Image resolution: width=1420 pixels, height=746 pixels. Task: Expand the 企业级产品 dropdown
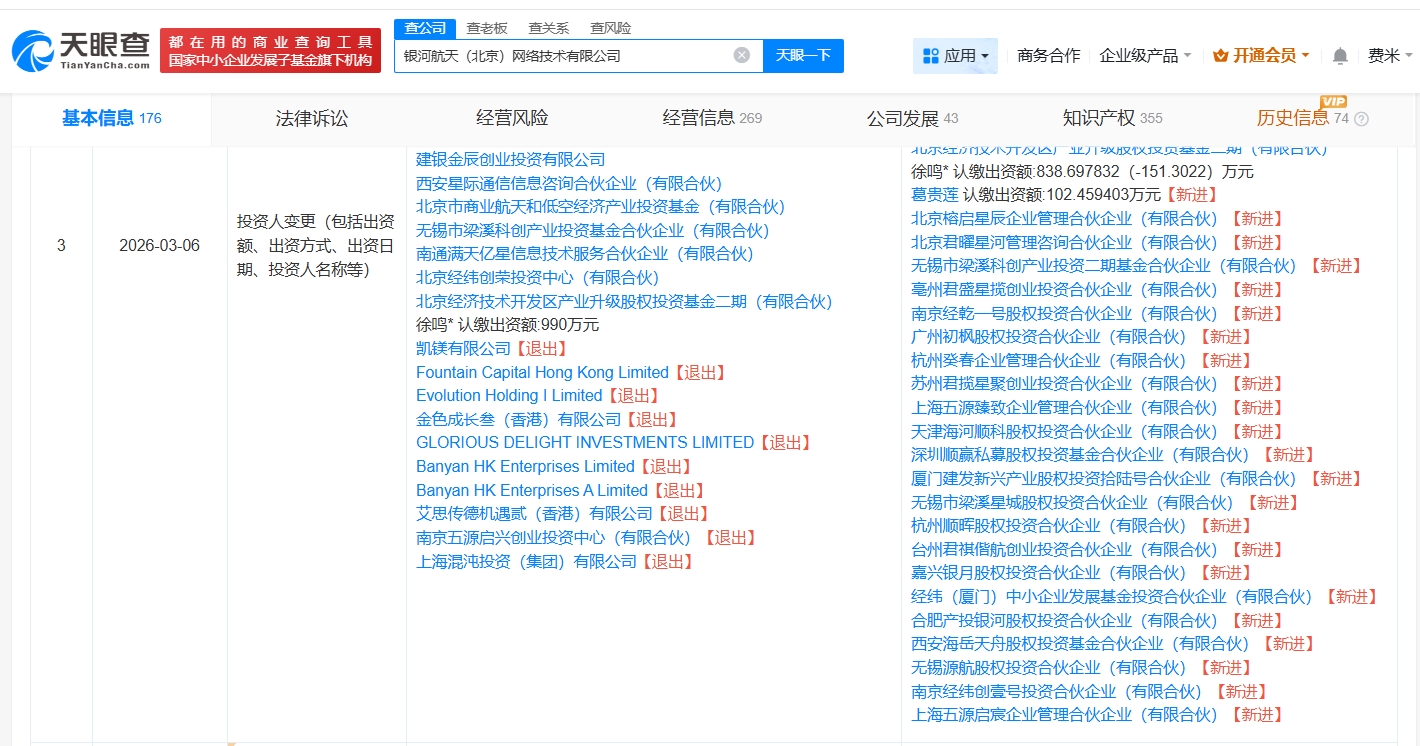1144,56
